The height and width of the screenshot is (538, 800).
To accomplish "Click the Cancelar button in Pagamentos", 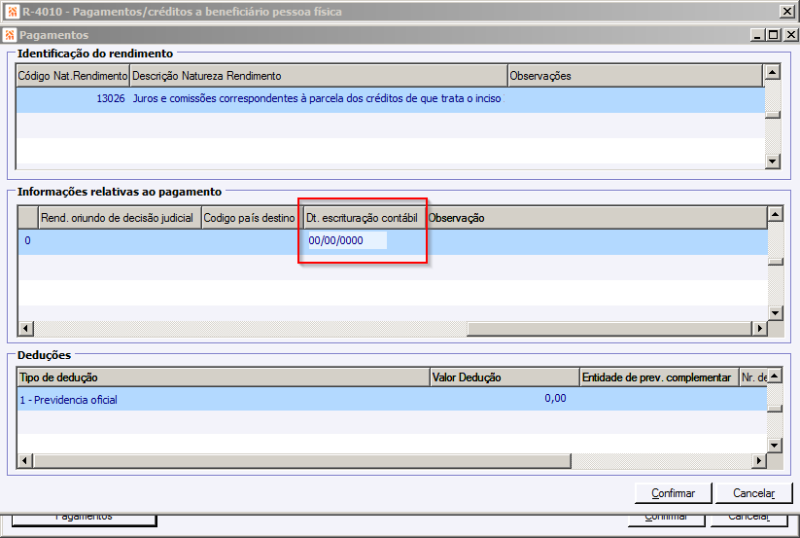I will (754, 493).
